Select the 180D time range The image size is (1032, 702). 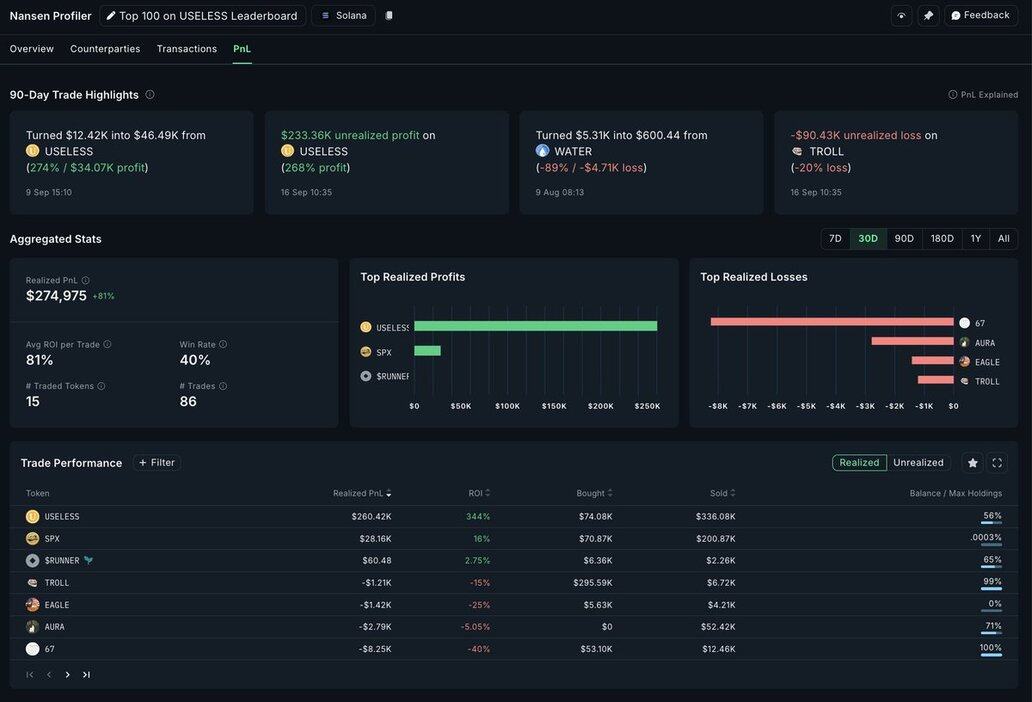click(942, 239)
